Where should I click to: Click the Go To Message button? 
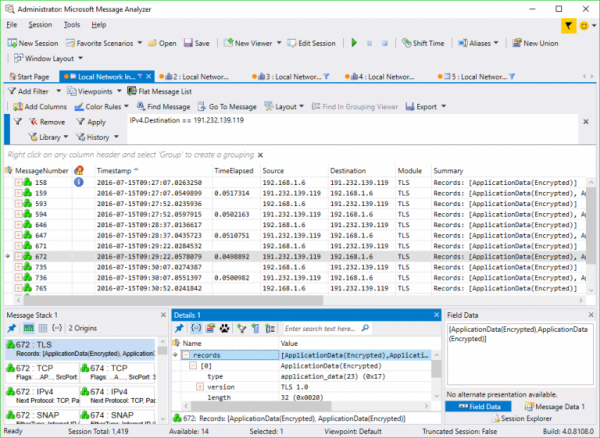(x=227, y=107)
